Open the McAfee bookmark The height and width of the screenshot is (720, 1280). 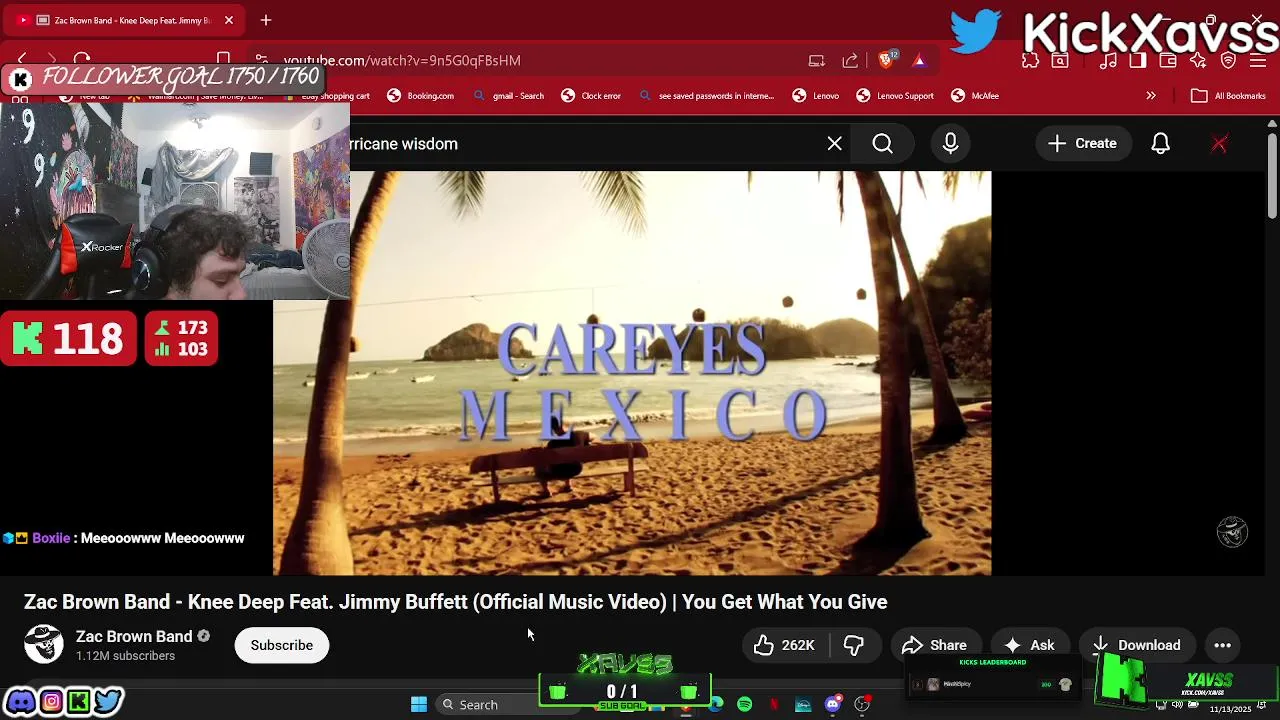[975, 96]
